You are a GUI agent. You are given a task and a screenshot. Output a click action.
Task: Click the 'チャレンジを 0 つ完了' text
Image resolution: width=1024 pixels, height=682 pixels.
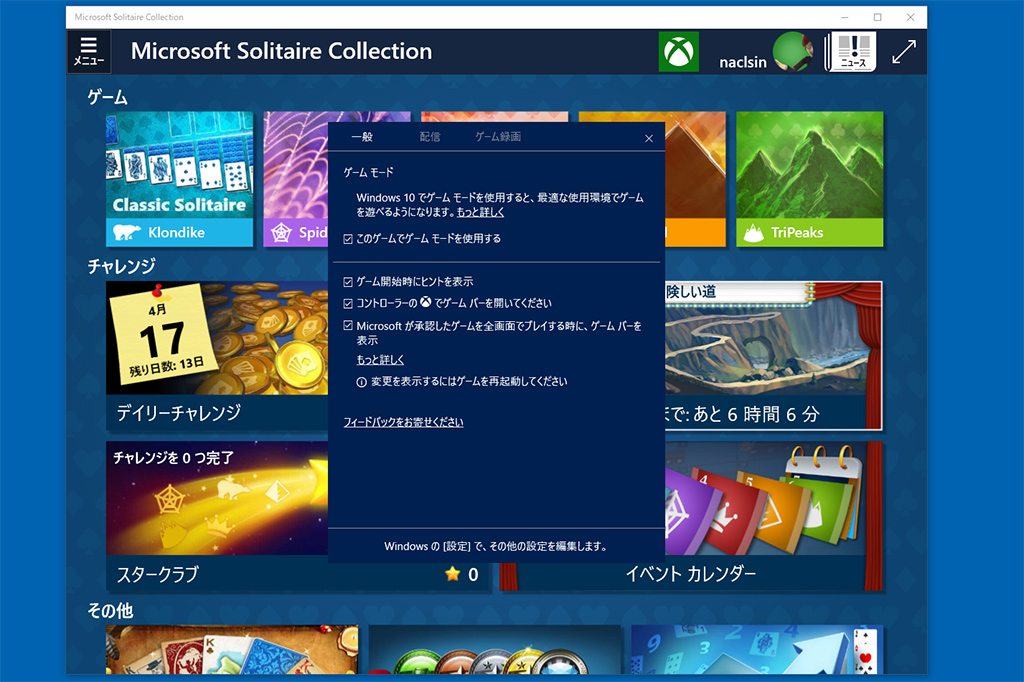coord(173,457)
